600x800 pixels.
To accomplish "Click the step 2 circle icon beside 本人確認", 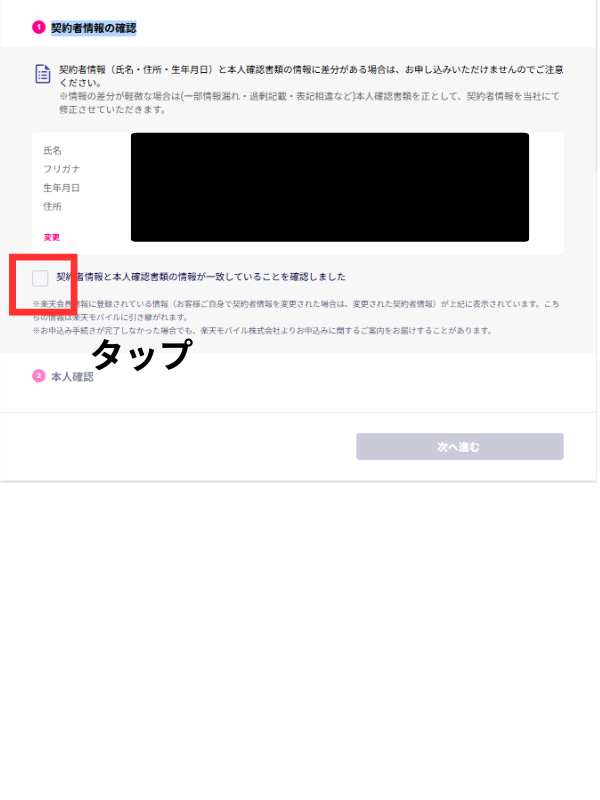I will click(x=39, y=376).
